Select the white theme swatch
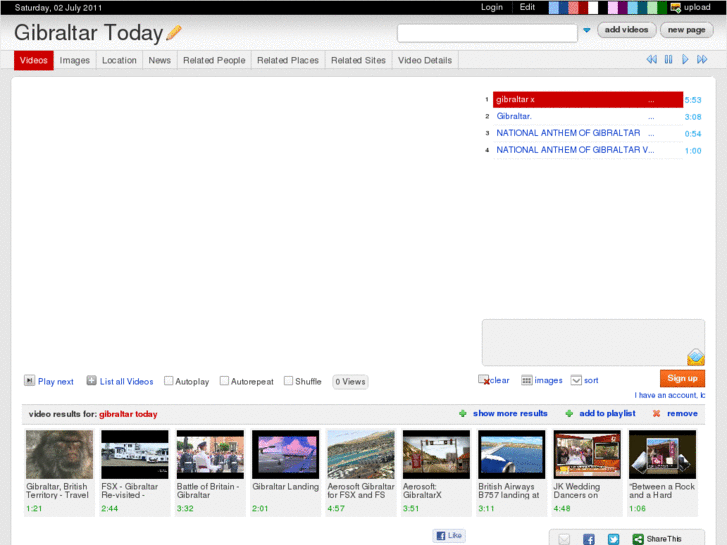 pyautogui.click(x=593, y=7)
